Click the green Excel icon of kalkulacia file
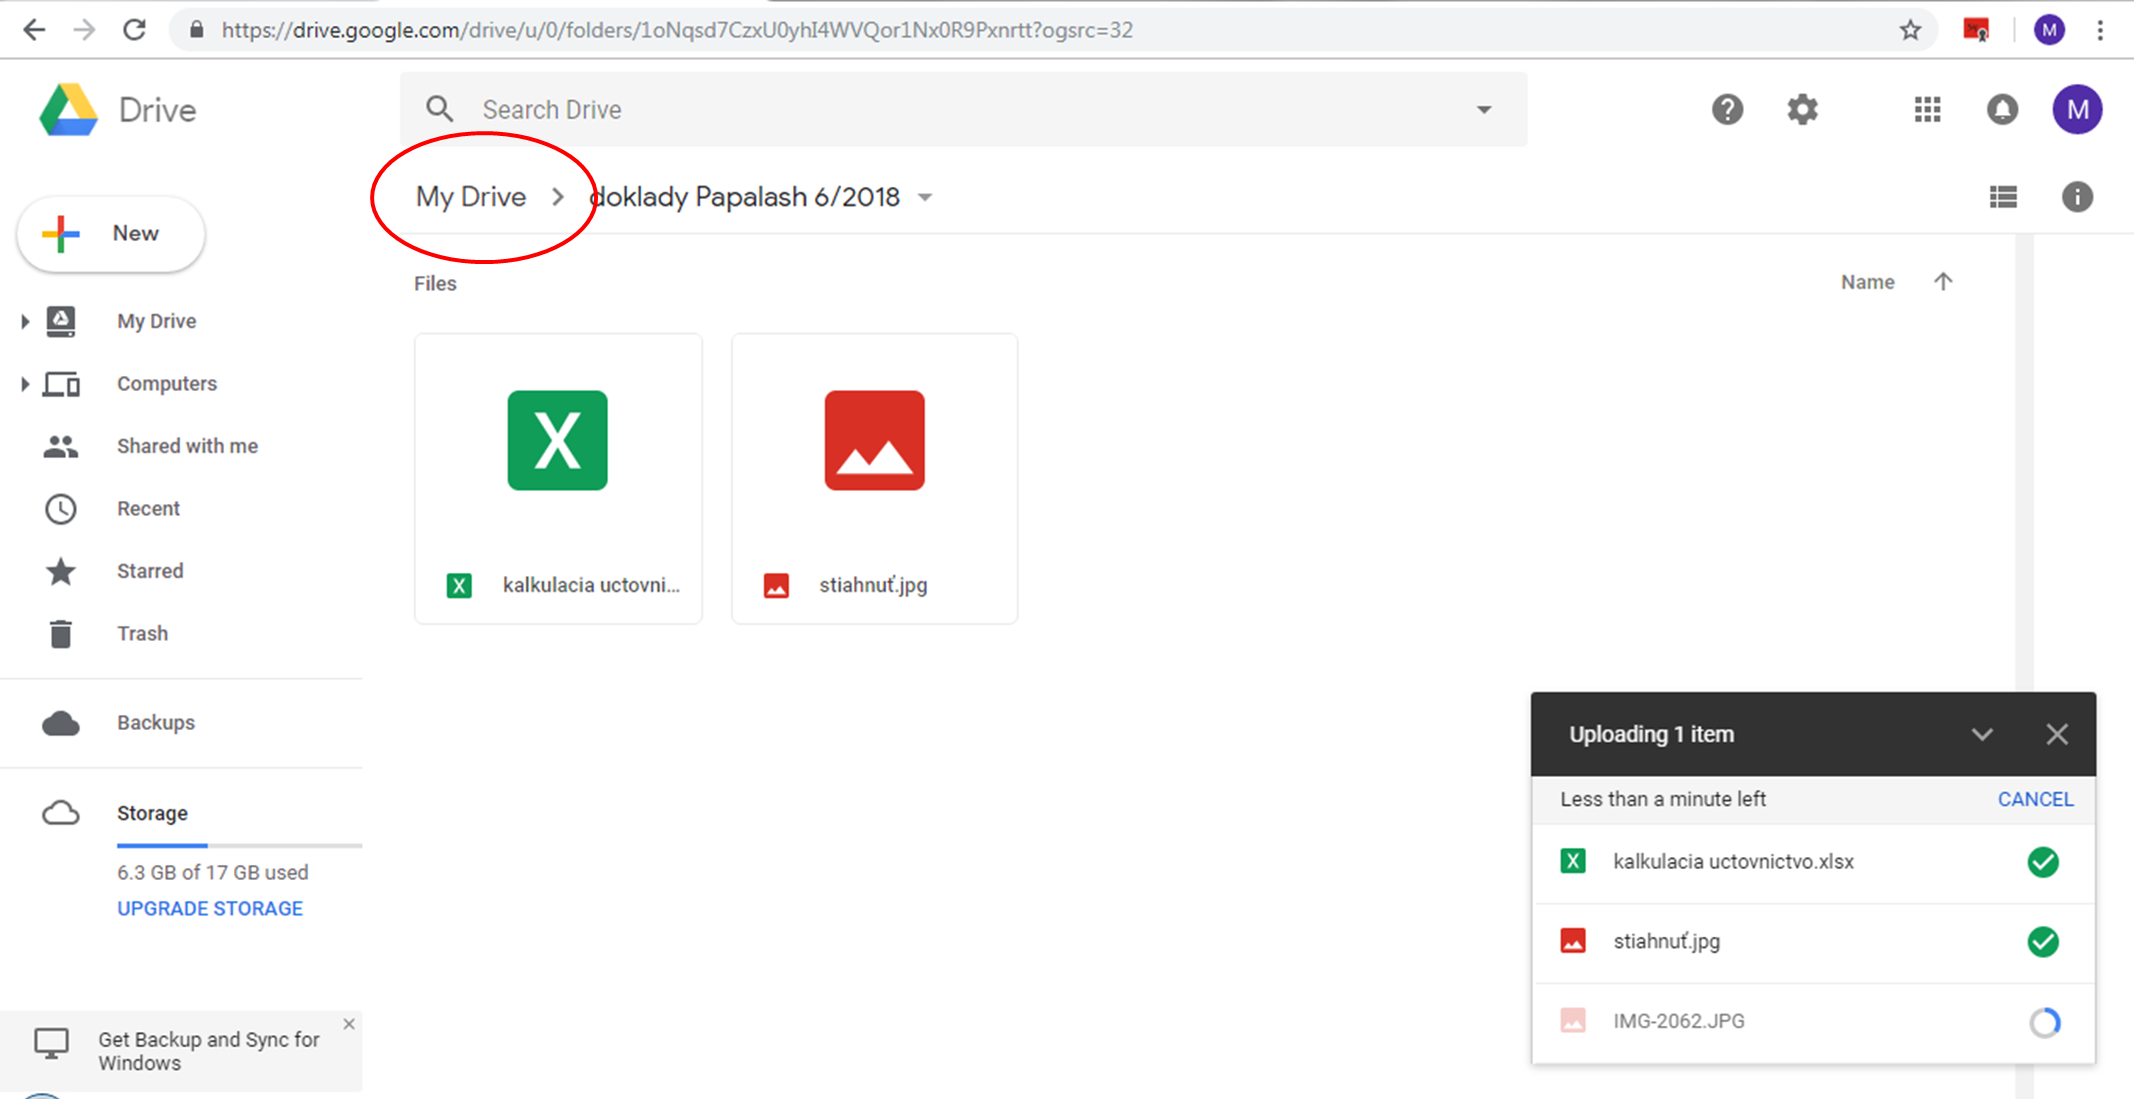 (x=557, y=440)
